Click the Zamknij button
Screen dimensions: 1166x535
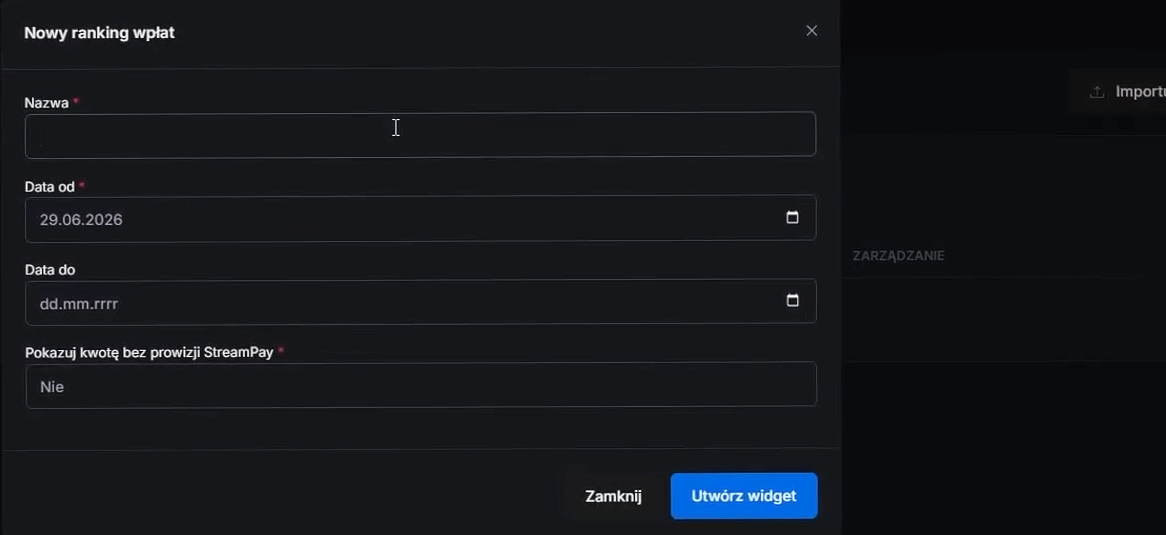(613, 496)
